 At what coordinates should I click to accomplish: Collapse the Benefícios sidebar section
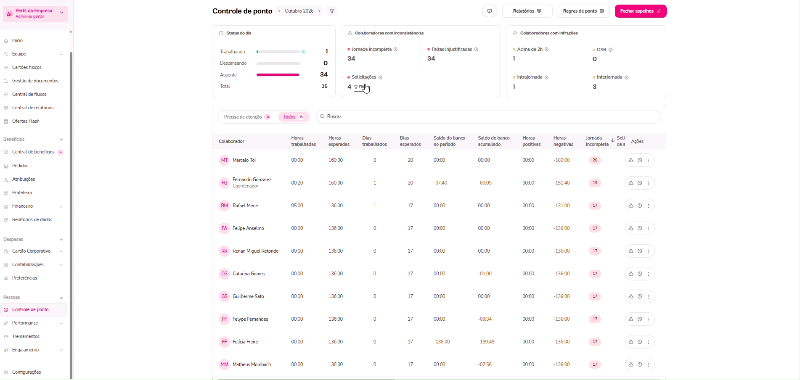61,139
